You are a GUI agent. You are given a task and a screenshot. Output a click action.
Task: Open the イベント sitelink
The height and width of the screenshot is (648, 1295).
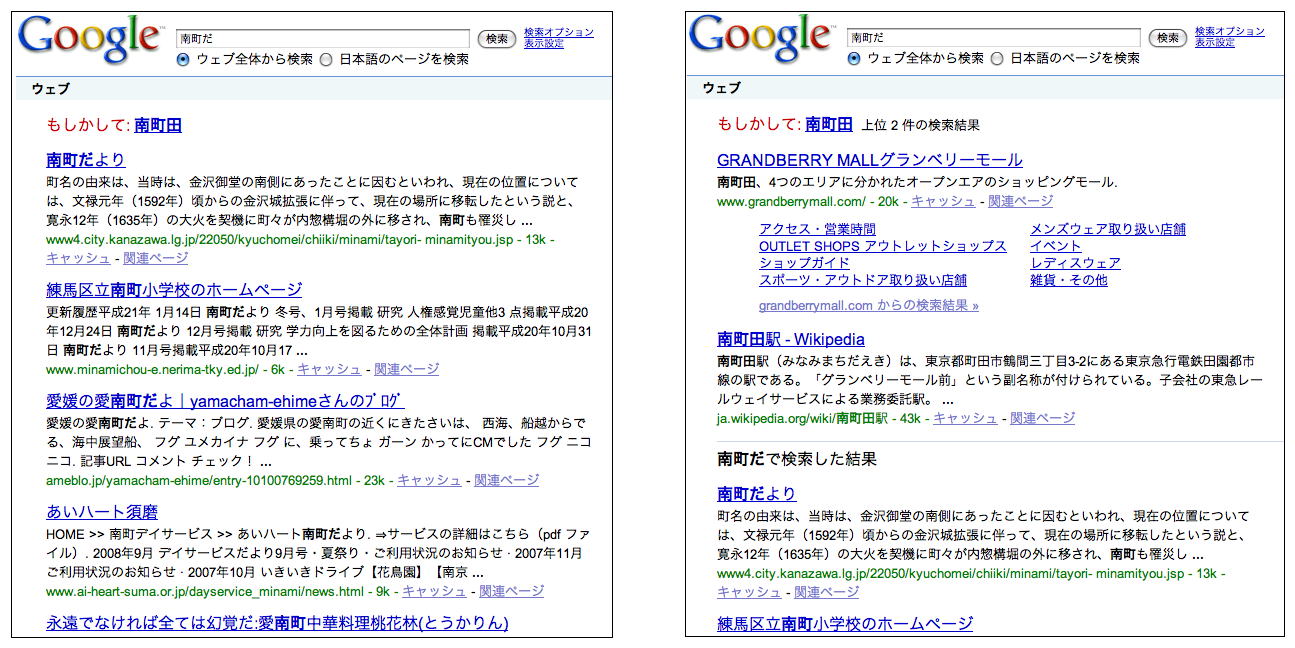(1056, 246)
